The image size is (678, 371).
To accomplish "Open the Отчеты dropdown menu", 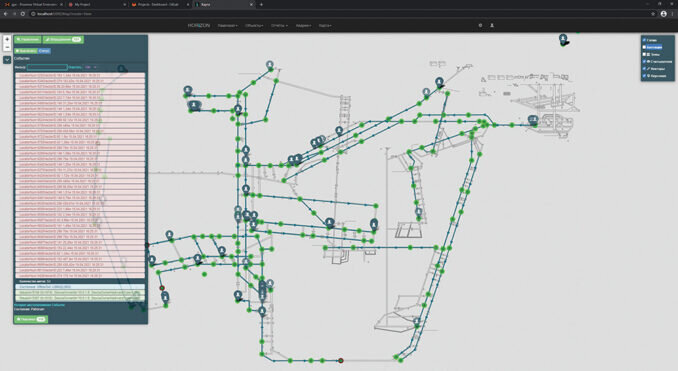I will pyautogui.click(x=279, y=26).
